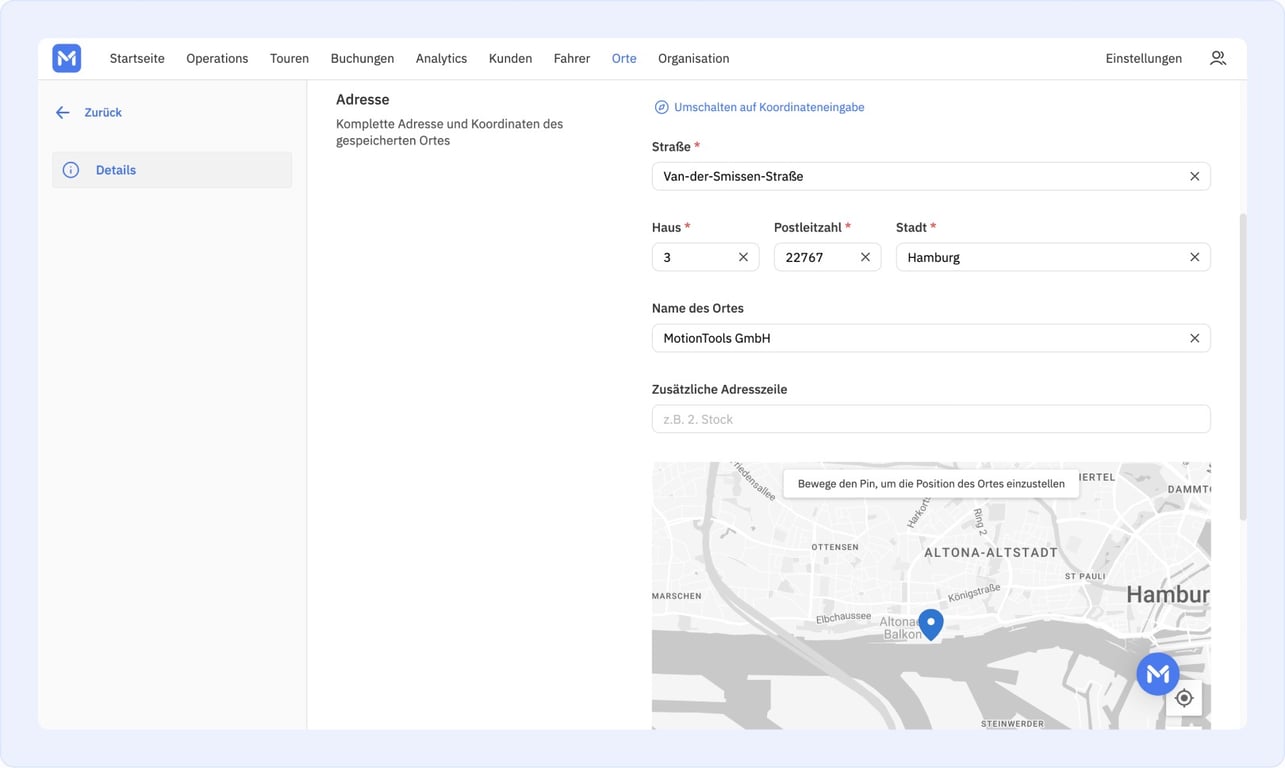The image size is (1285, 768).
Task: Go to Startseite
Action: pos(137,58)
